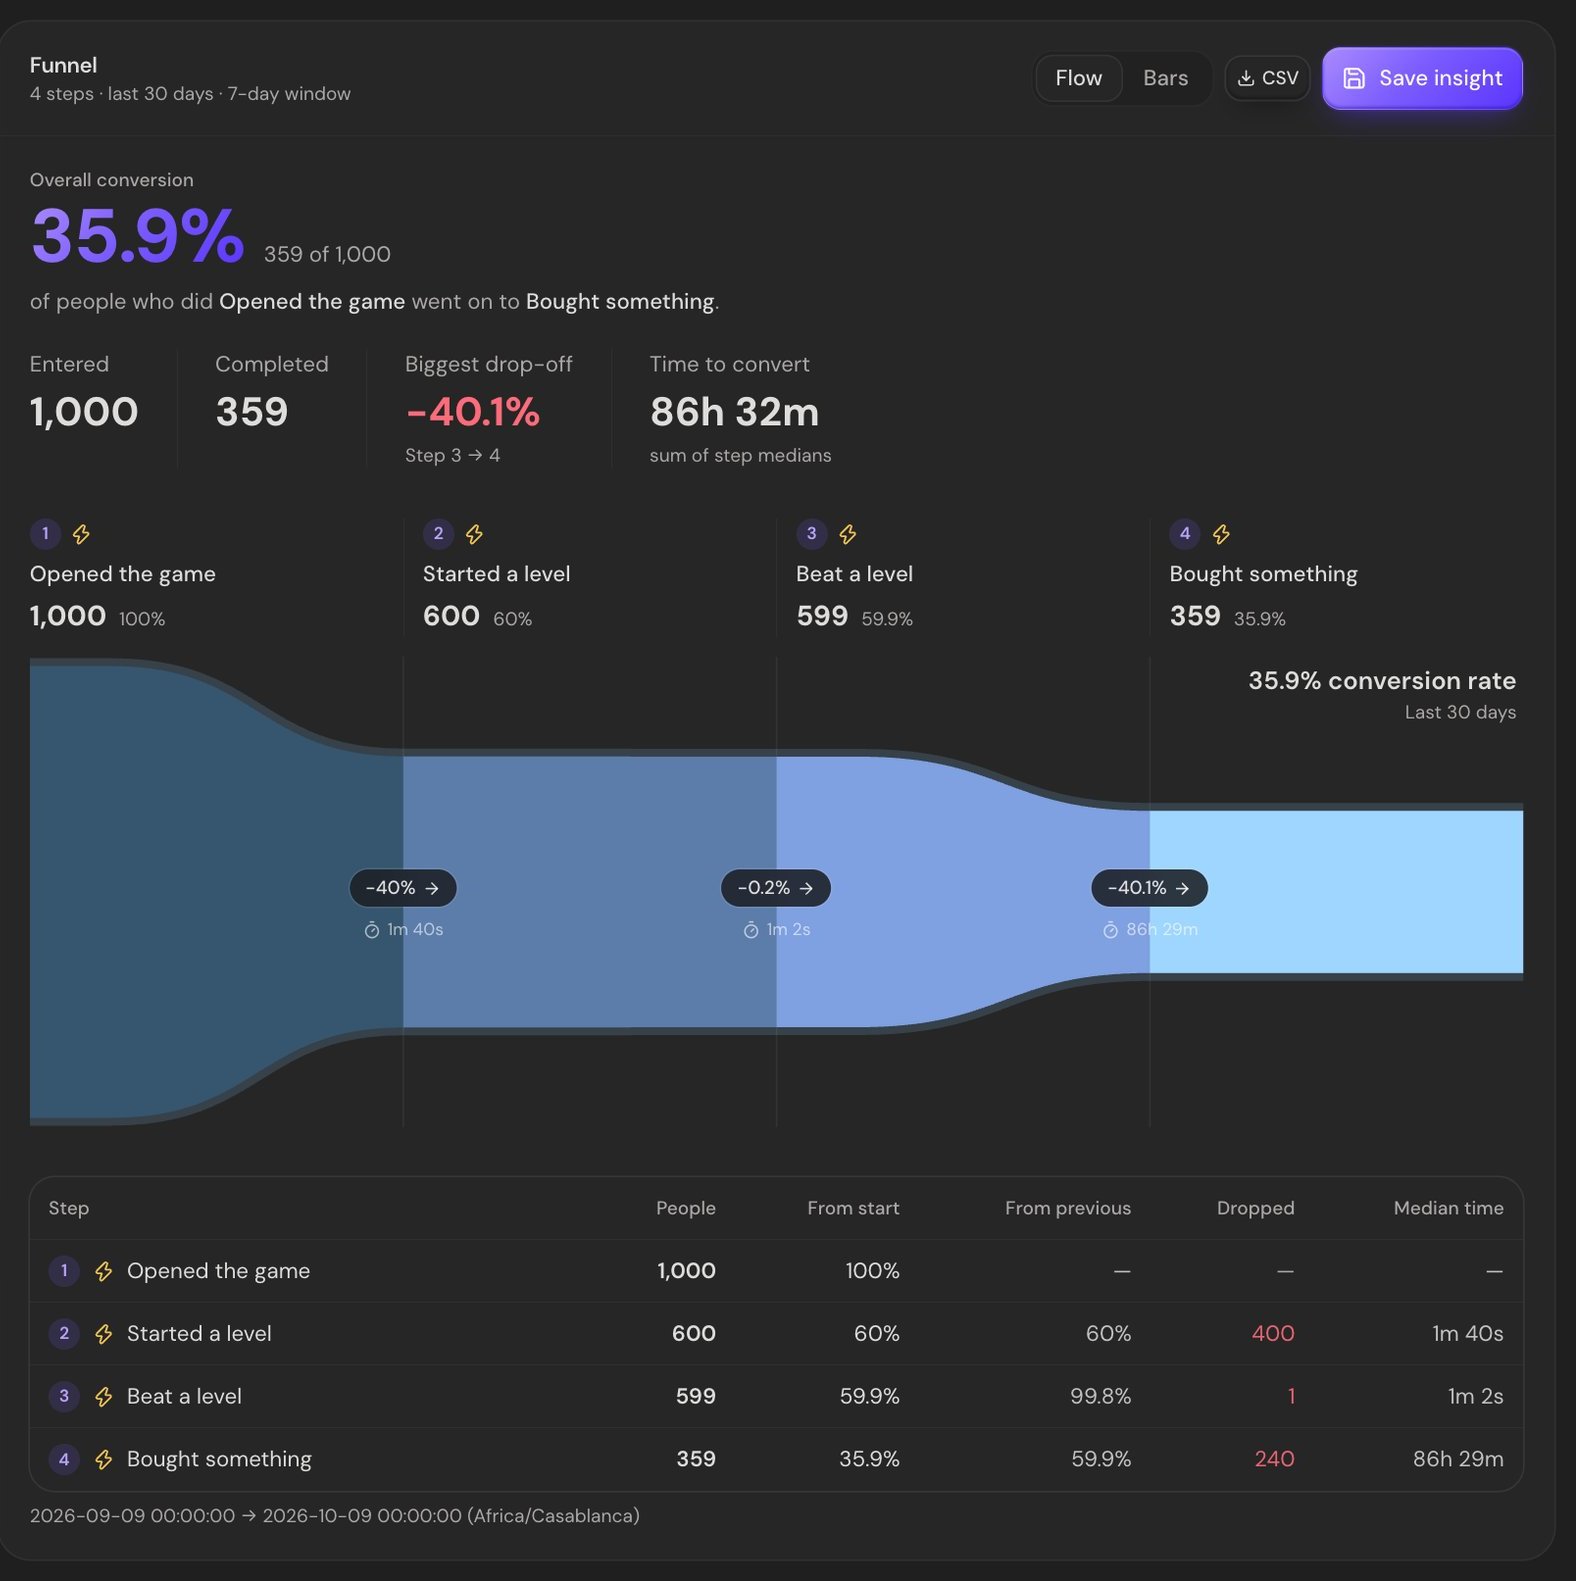1576x1581 pixels.
Task: Click the People column header
Action: (x=686, y=1208)
